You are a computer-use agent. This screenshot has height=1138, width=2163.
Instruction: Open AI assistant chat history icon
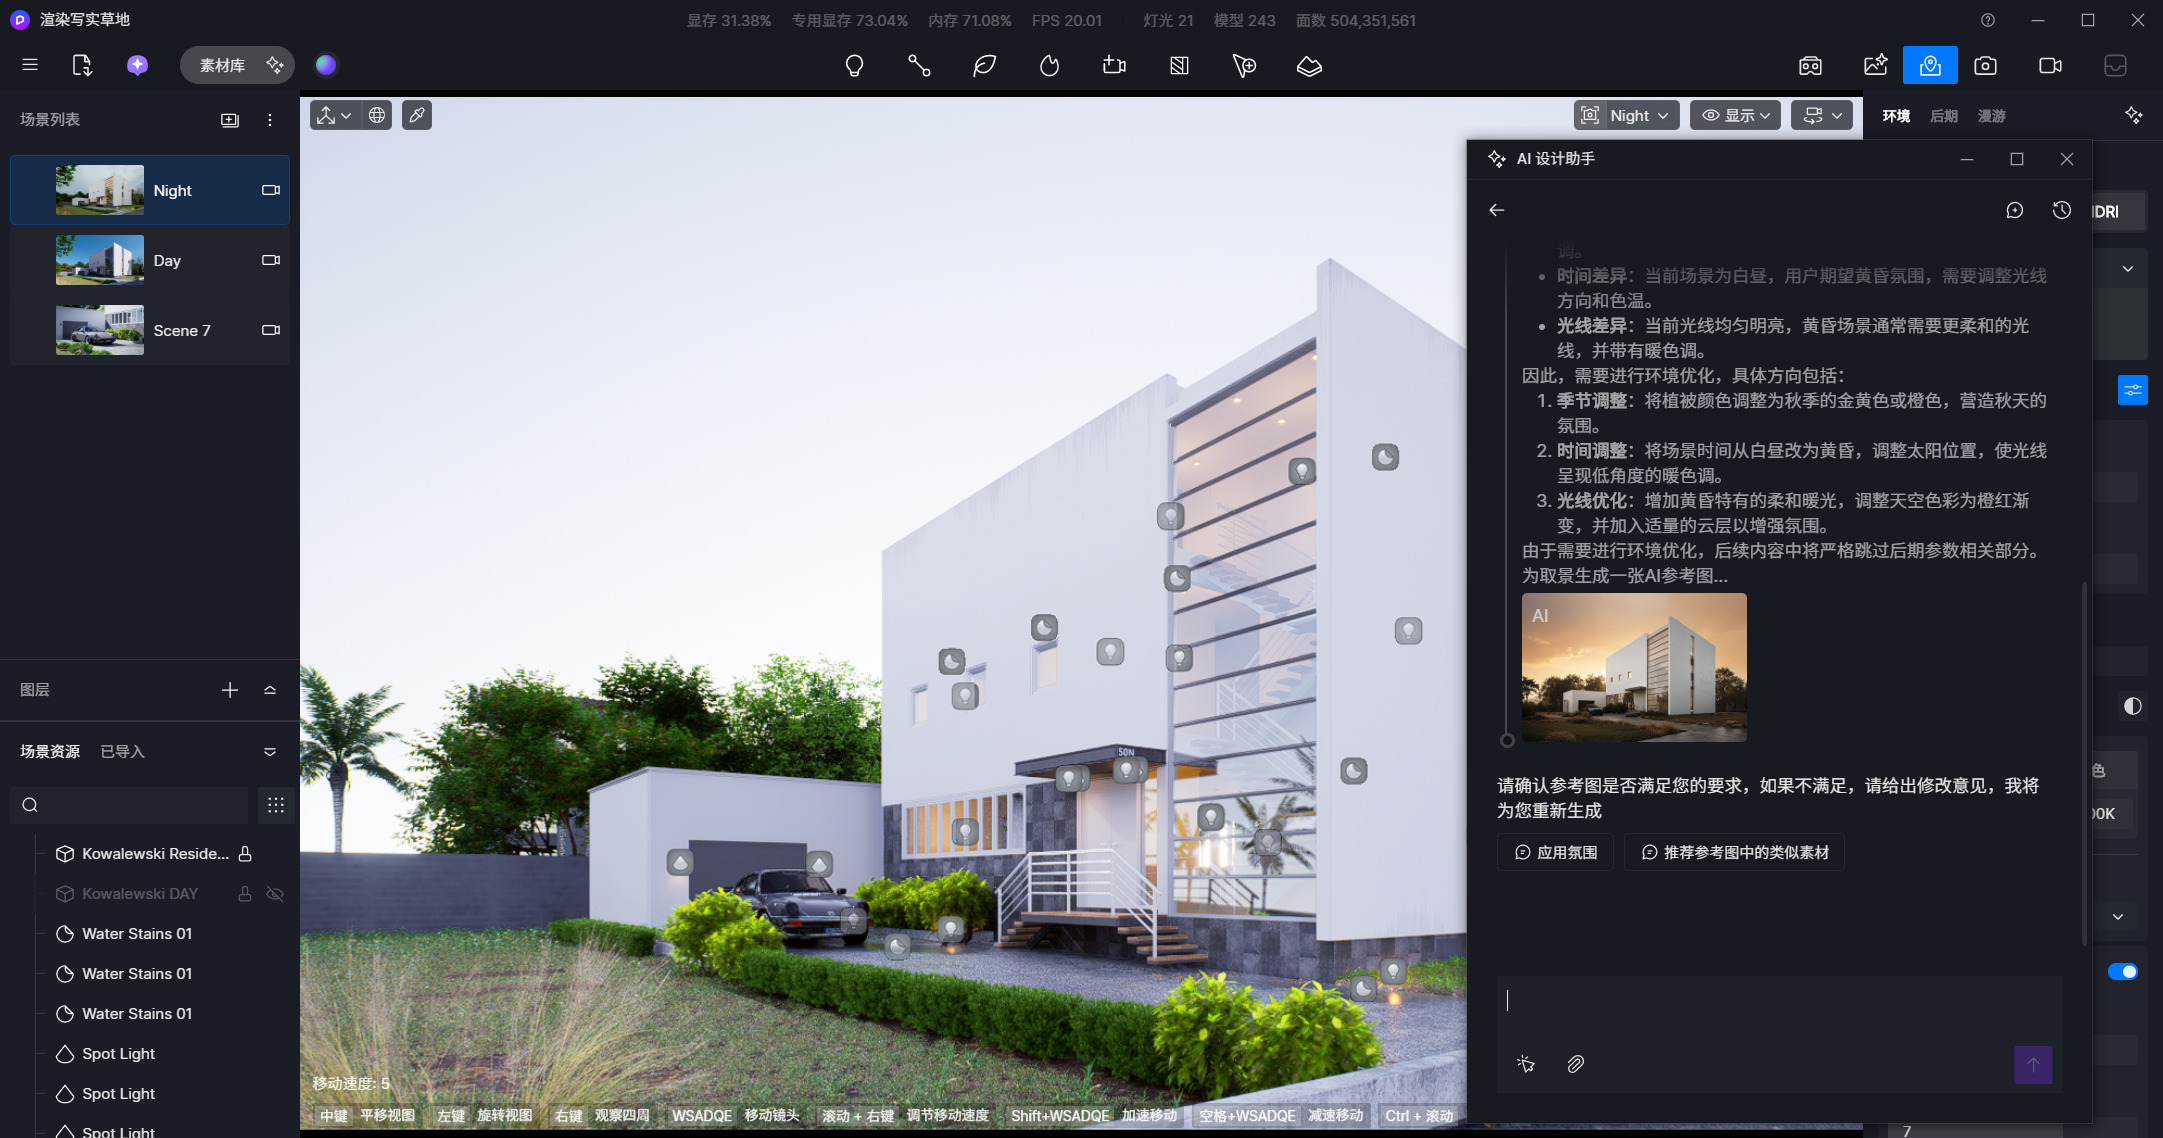(2061, 210)
